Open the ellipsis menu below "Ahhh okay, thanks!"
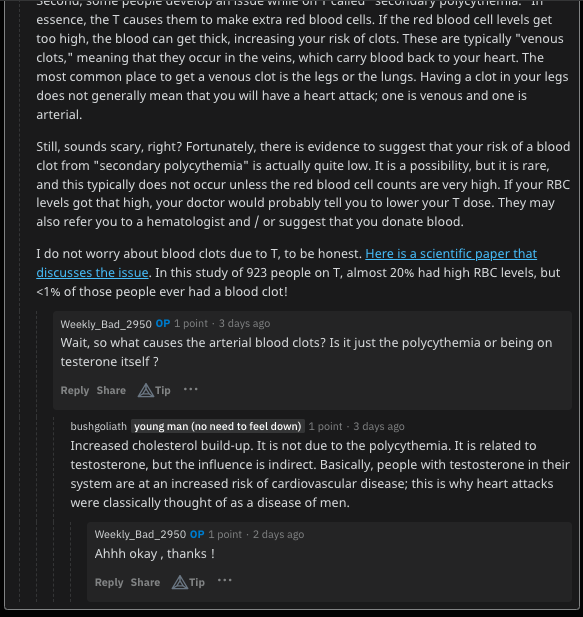Image resolution: width=583 pixels, height=617 pixels. click(225, 581)
